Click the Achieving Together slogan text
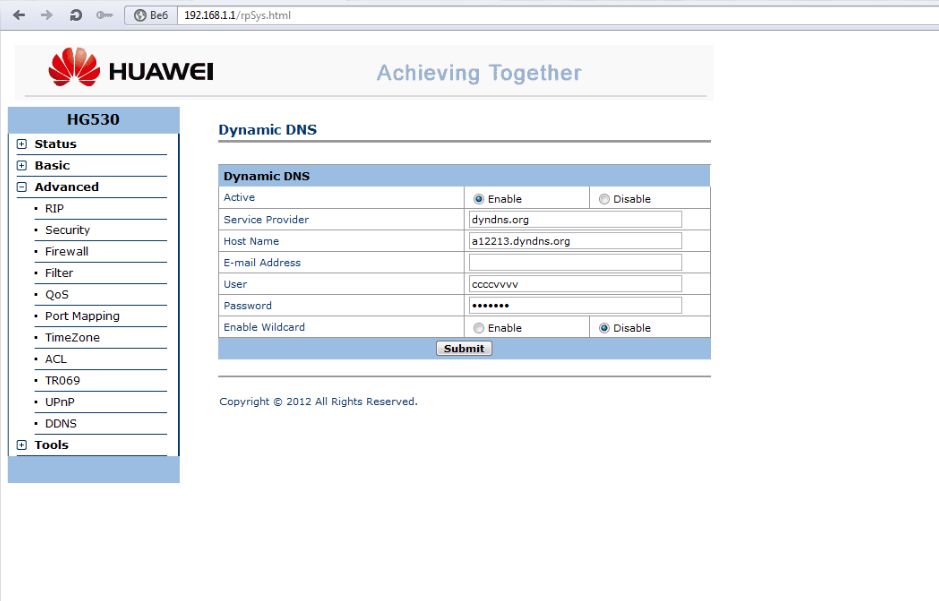The height and width of the screenshot is (601, 939). pos(479,72)
